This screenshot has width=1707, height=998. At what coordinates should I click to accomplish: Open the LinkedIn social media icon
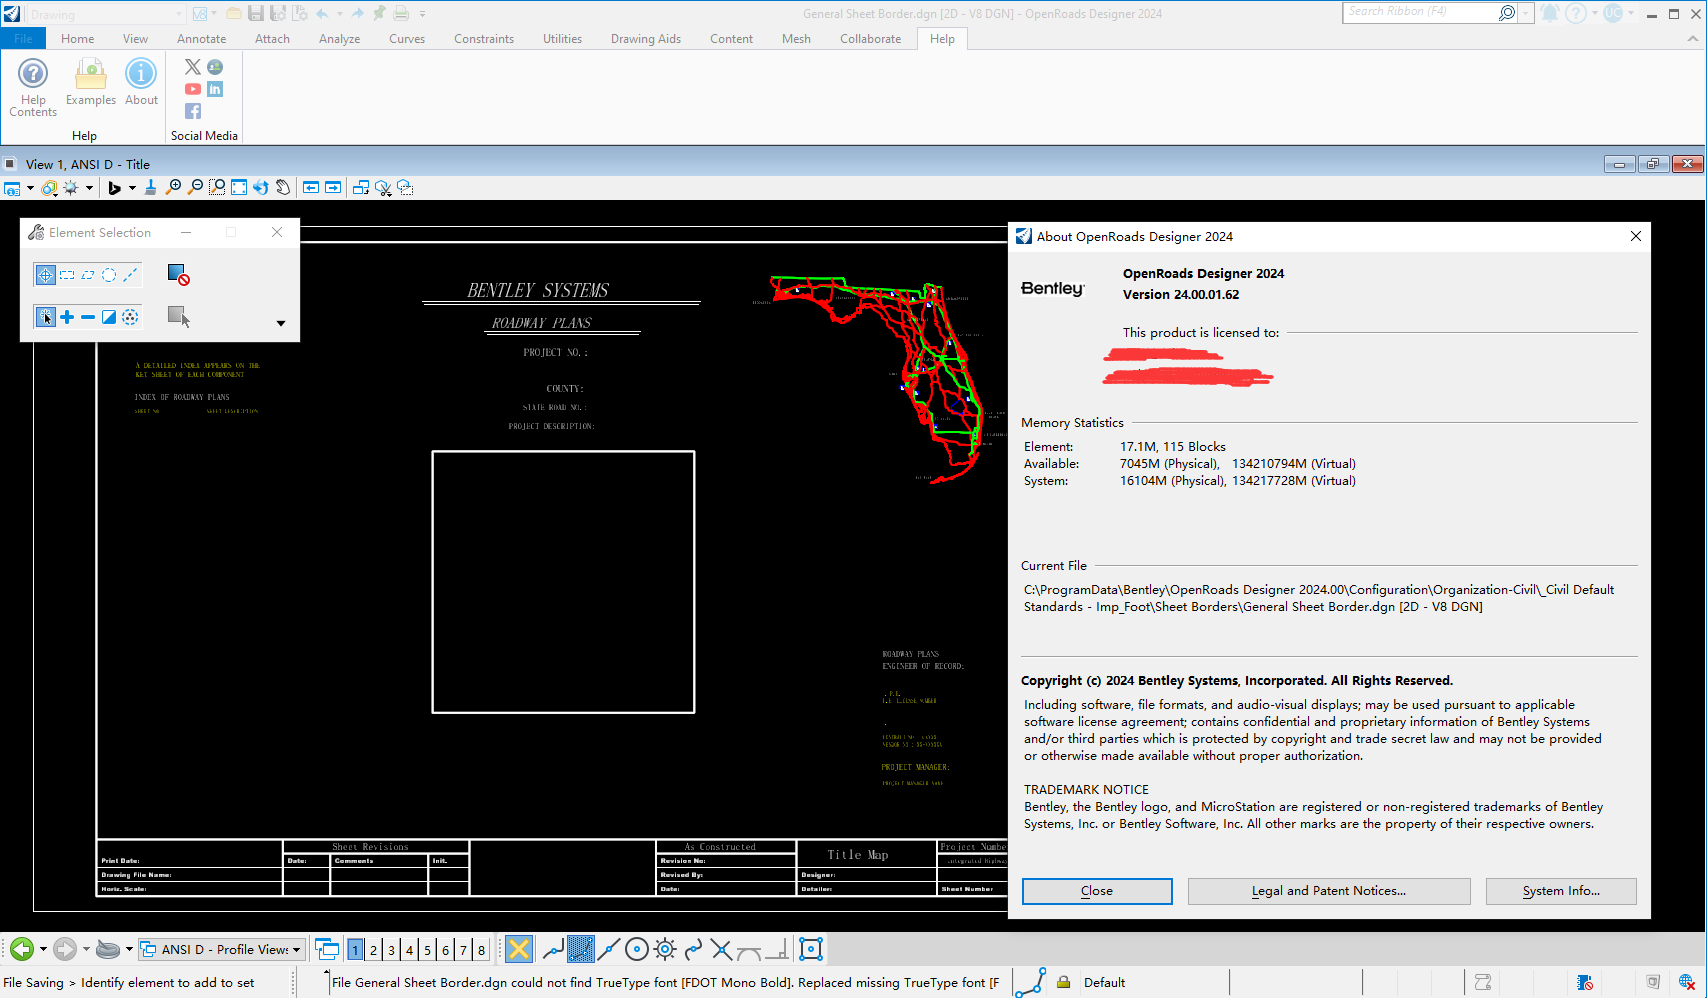pyautogui.click(x=215, y=89)
